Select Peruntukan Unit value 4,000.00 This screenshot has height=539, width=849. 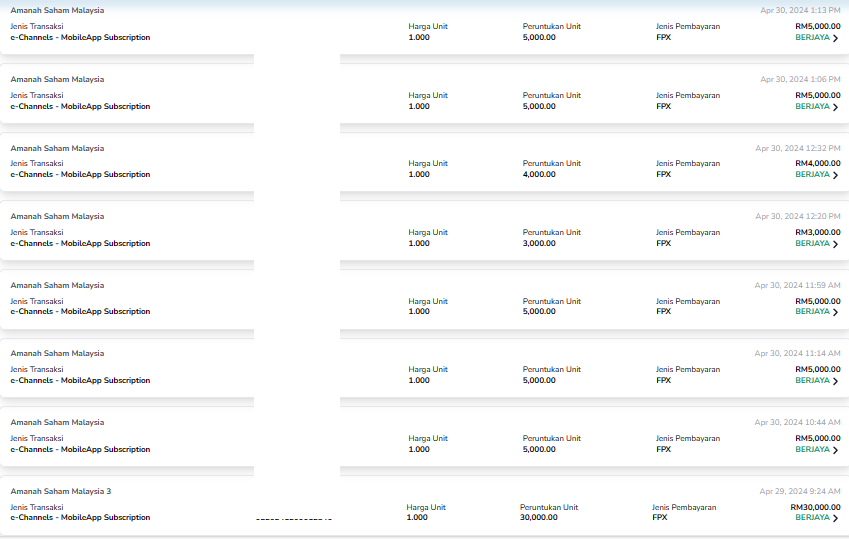click(x=539, y=174)
